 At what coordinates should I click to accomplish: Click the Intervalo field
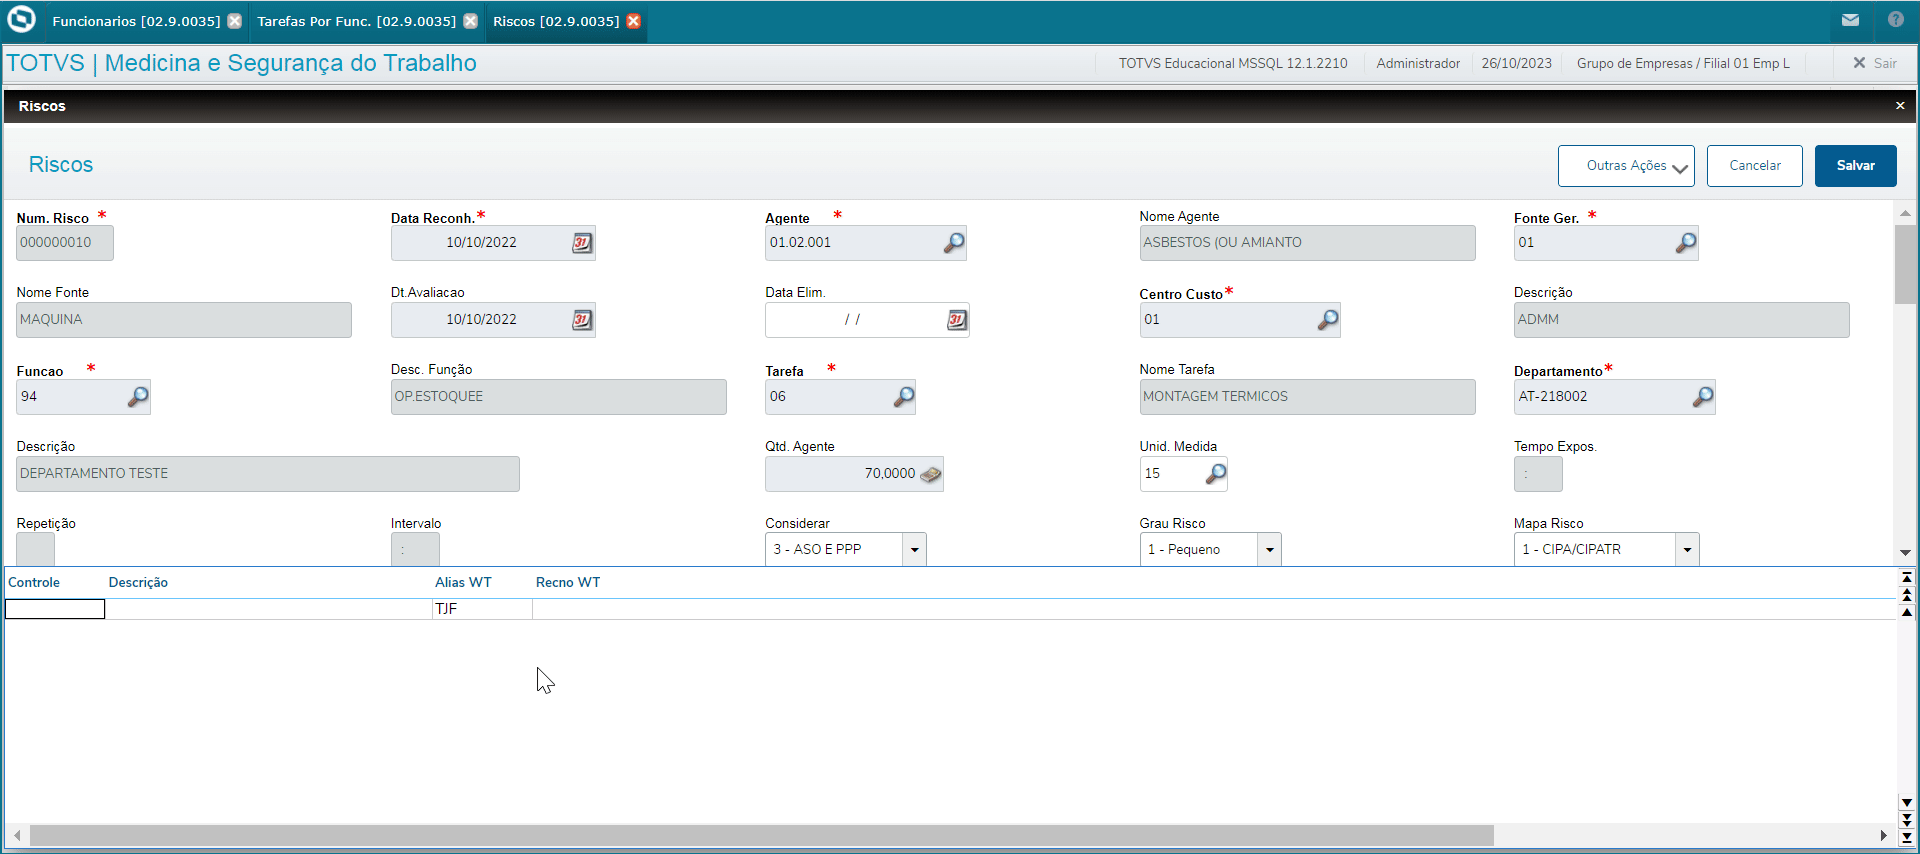point(415,550)
